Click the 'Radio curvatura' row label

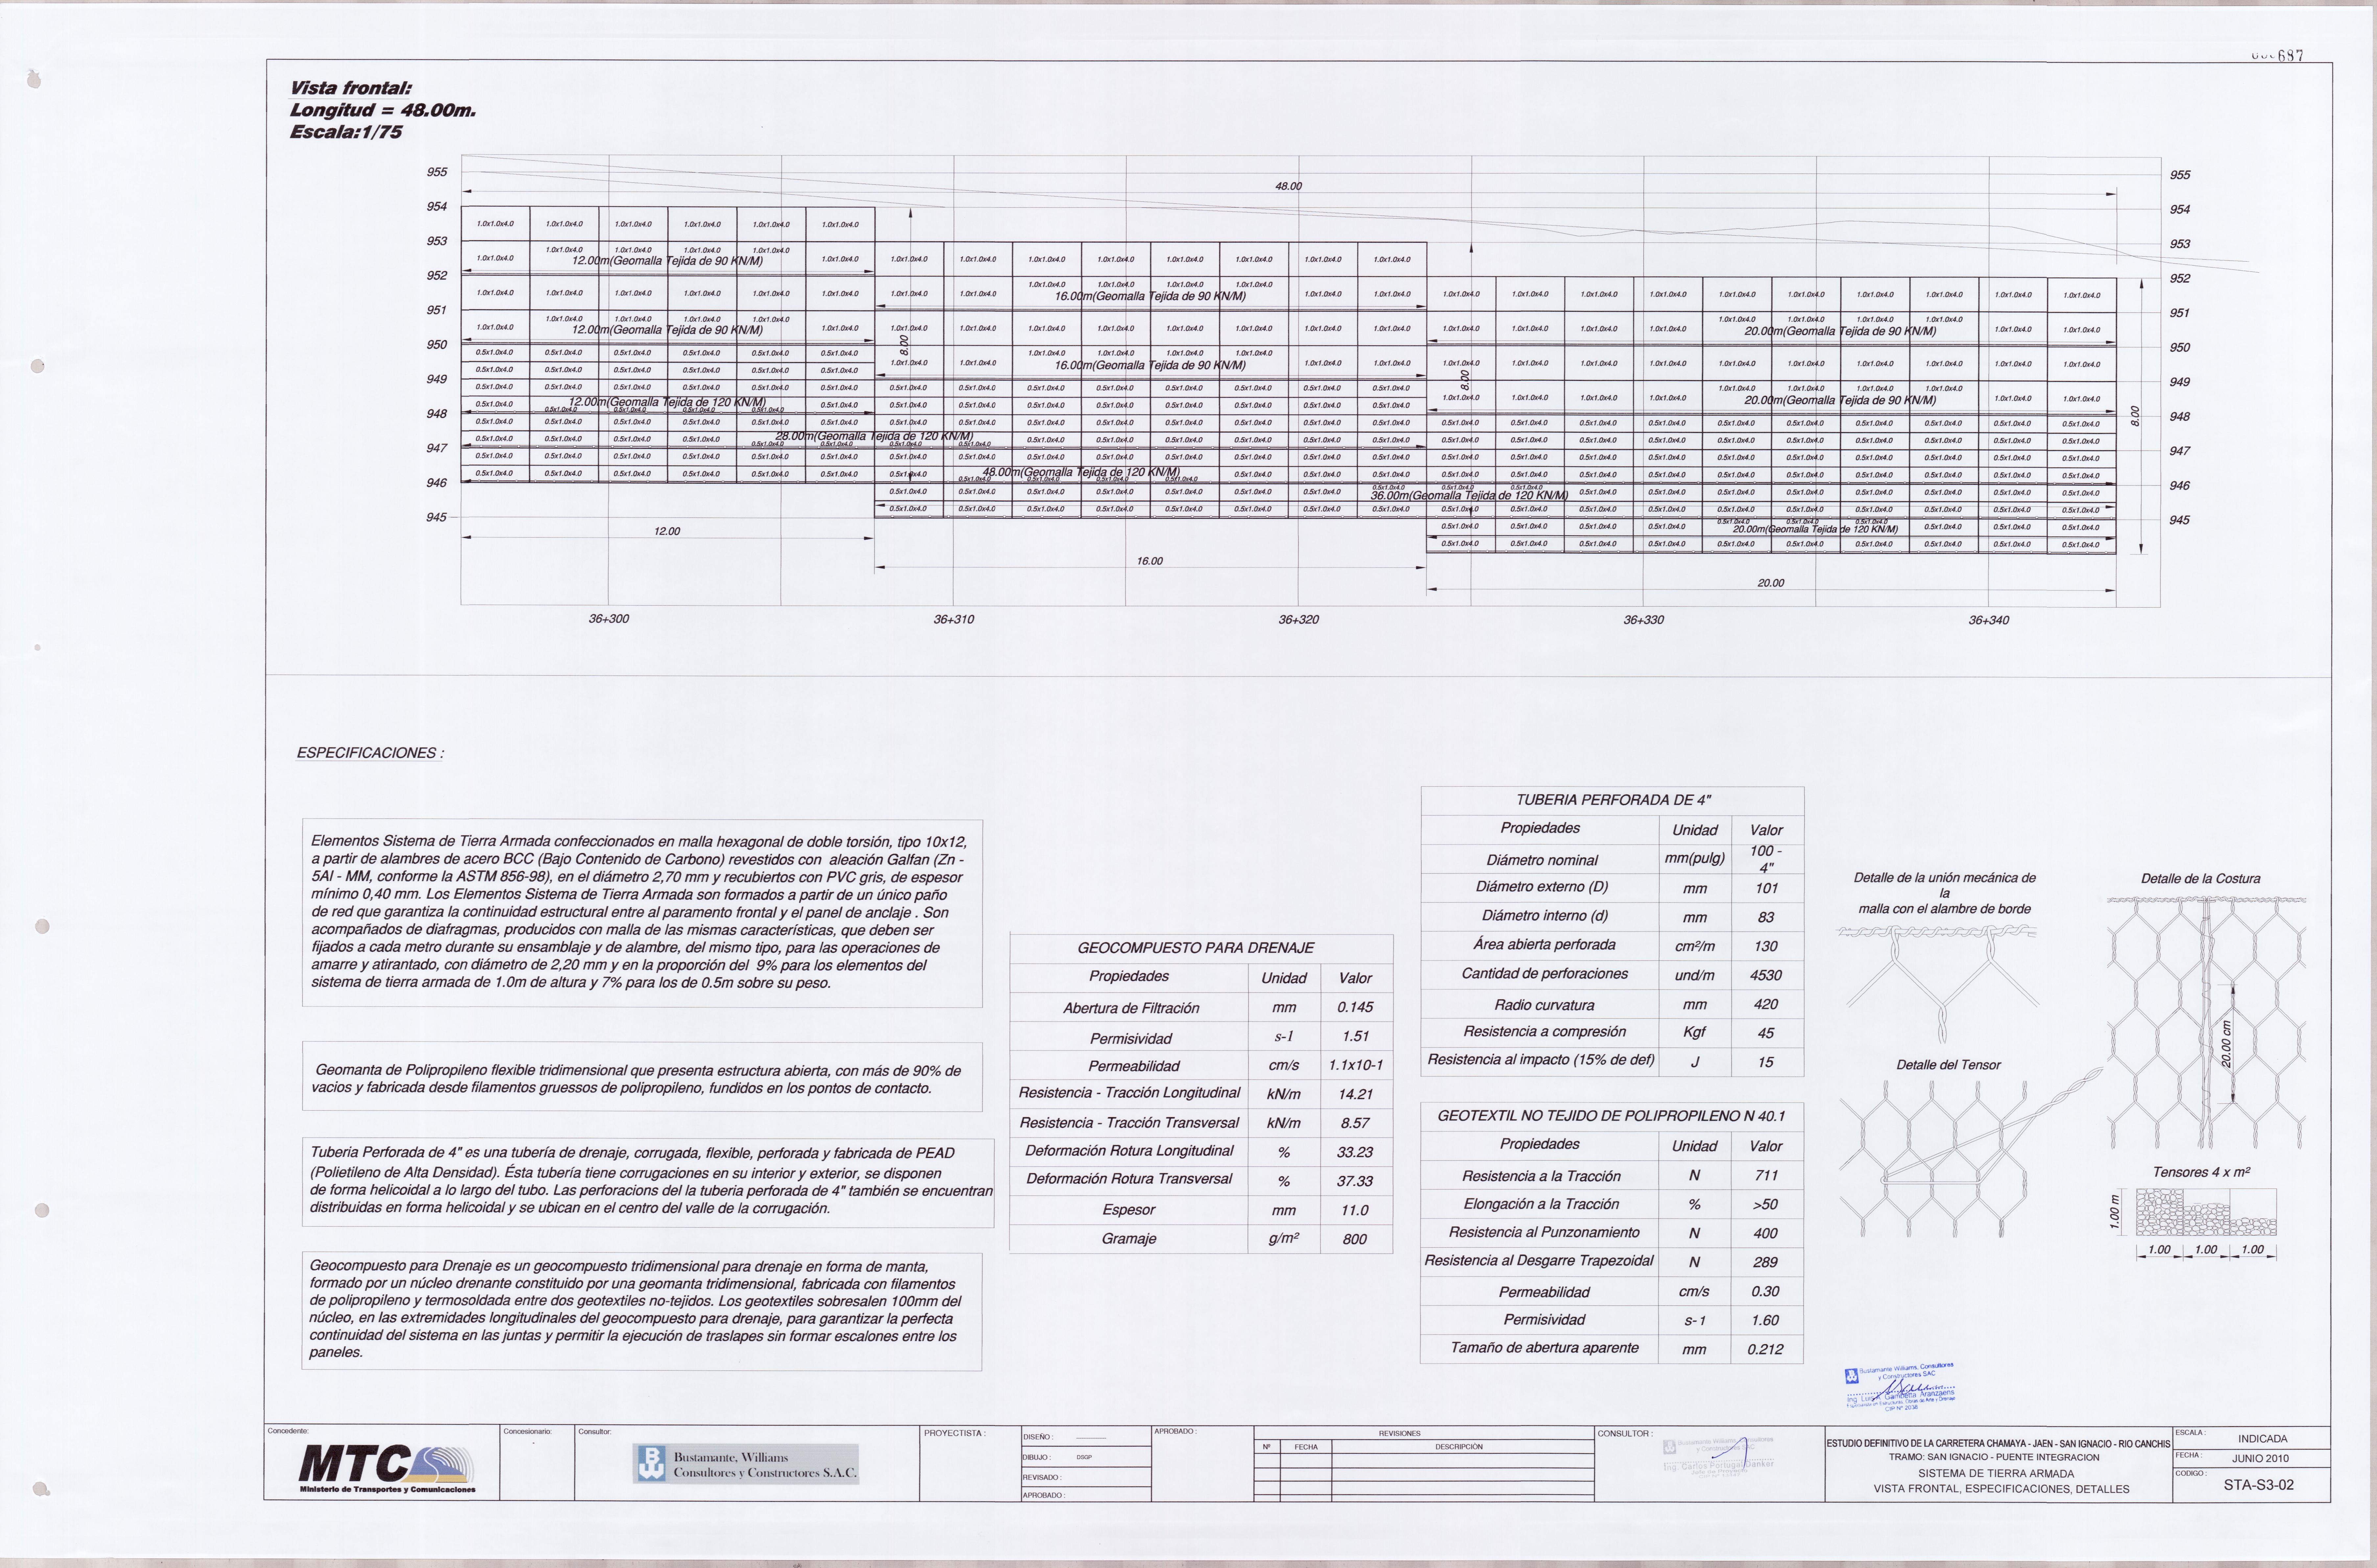(1544, 1005)
